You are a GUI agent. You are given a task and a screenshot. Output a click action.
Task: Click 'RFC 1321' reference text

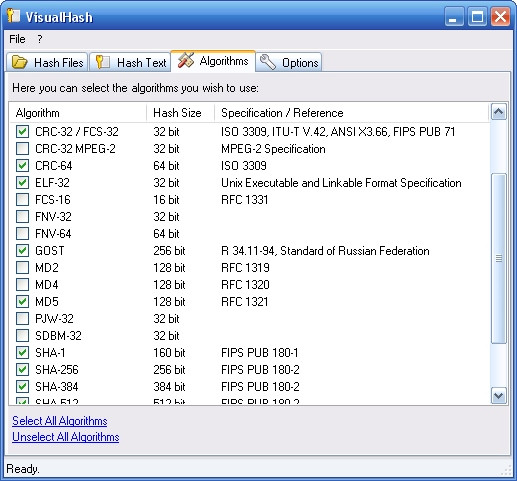coord(245,302)
